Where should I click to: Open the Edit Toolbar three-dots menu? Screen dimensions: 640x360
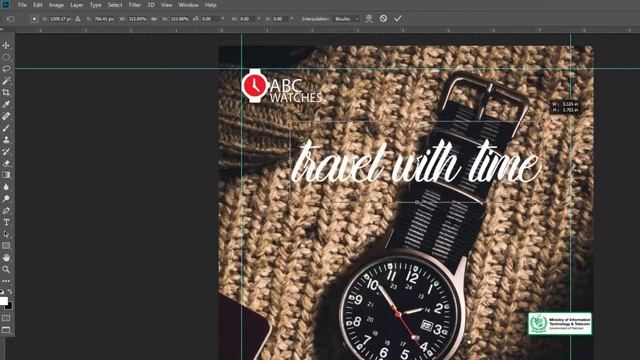(x=6, y=281)
